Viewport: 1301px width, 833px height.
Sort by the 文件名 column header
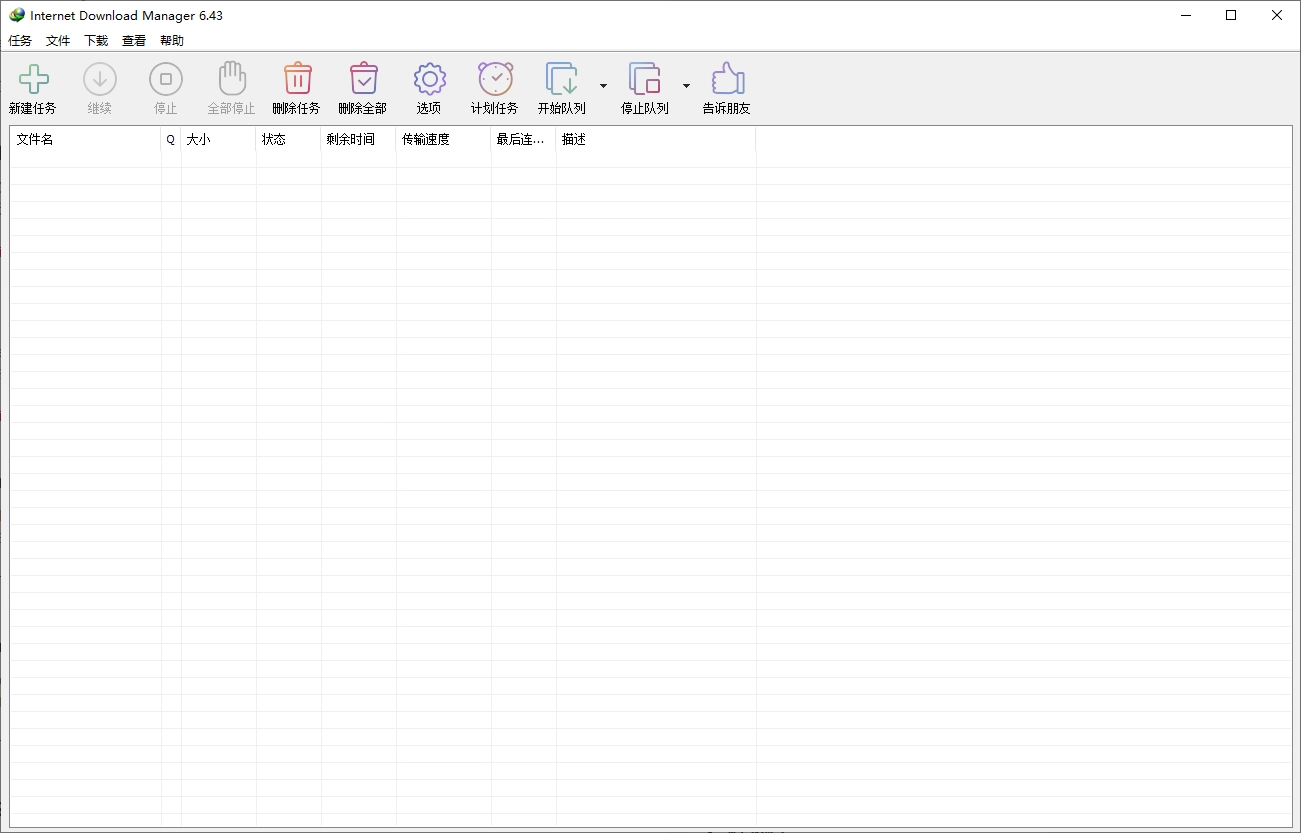tap(86, 140)
